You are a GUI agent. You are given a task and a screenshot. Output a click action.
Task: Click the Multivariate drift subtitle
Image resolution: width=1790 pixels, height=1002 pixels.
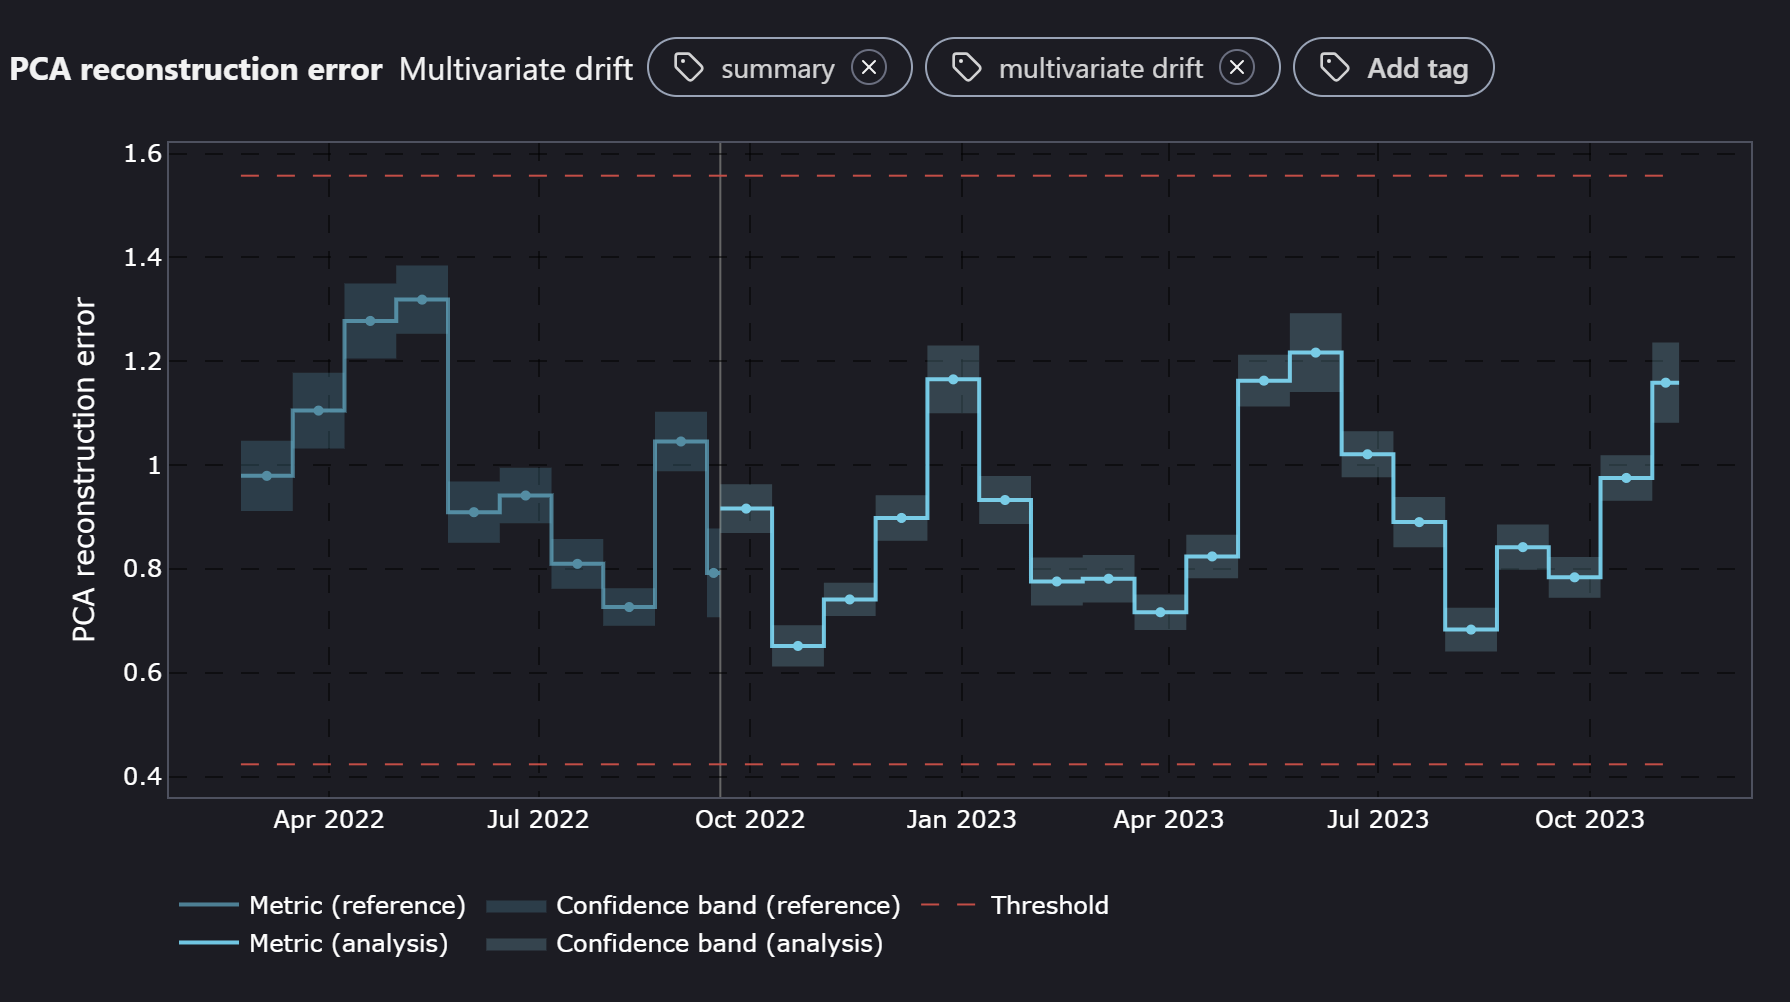516,69
